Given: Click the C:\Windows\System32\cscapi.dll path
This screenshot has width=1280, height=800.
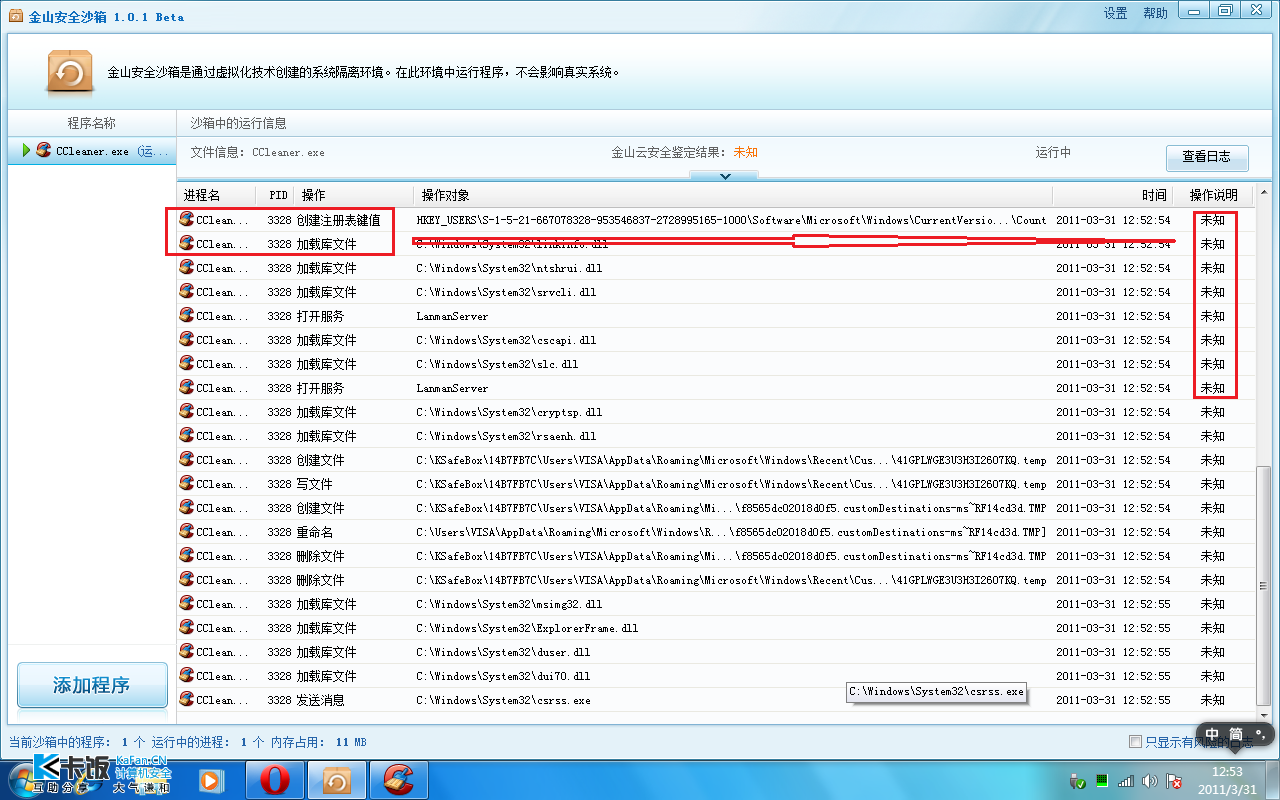Looking at the screenshot, I should (x=506, y=340).
